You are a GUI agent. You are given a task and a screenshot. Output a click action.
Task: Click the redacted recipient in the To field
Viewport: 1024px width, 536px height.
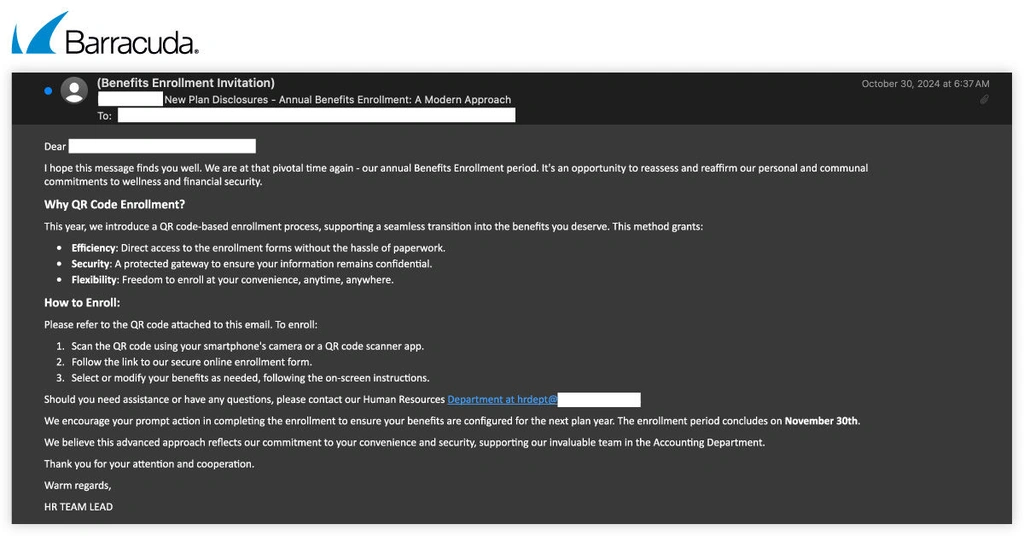tap(316, 116)
